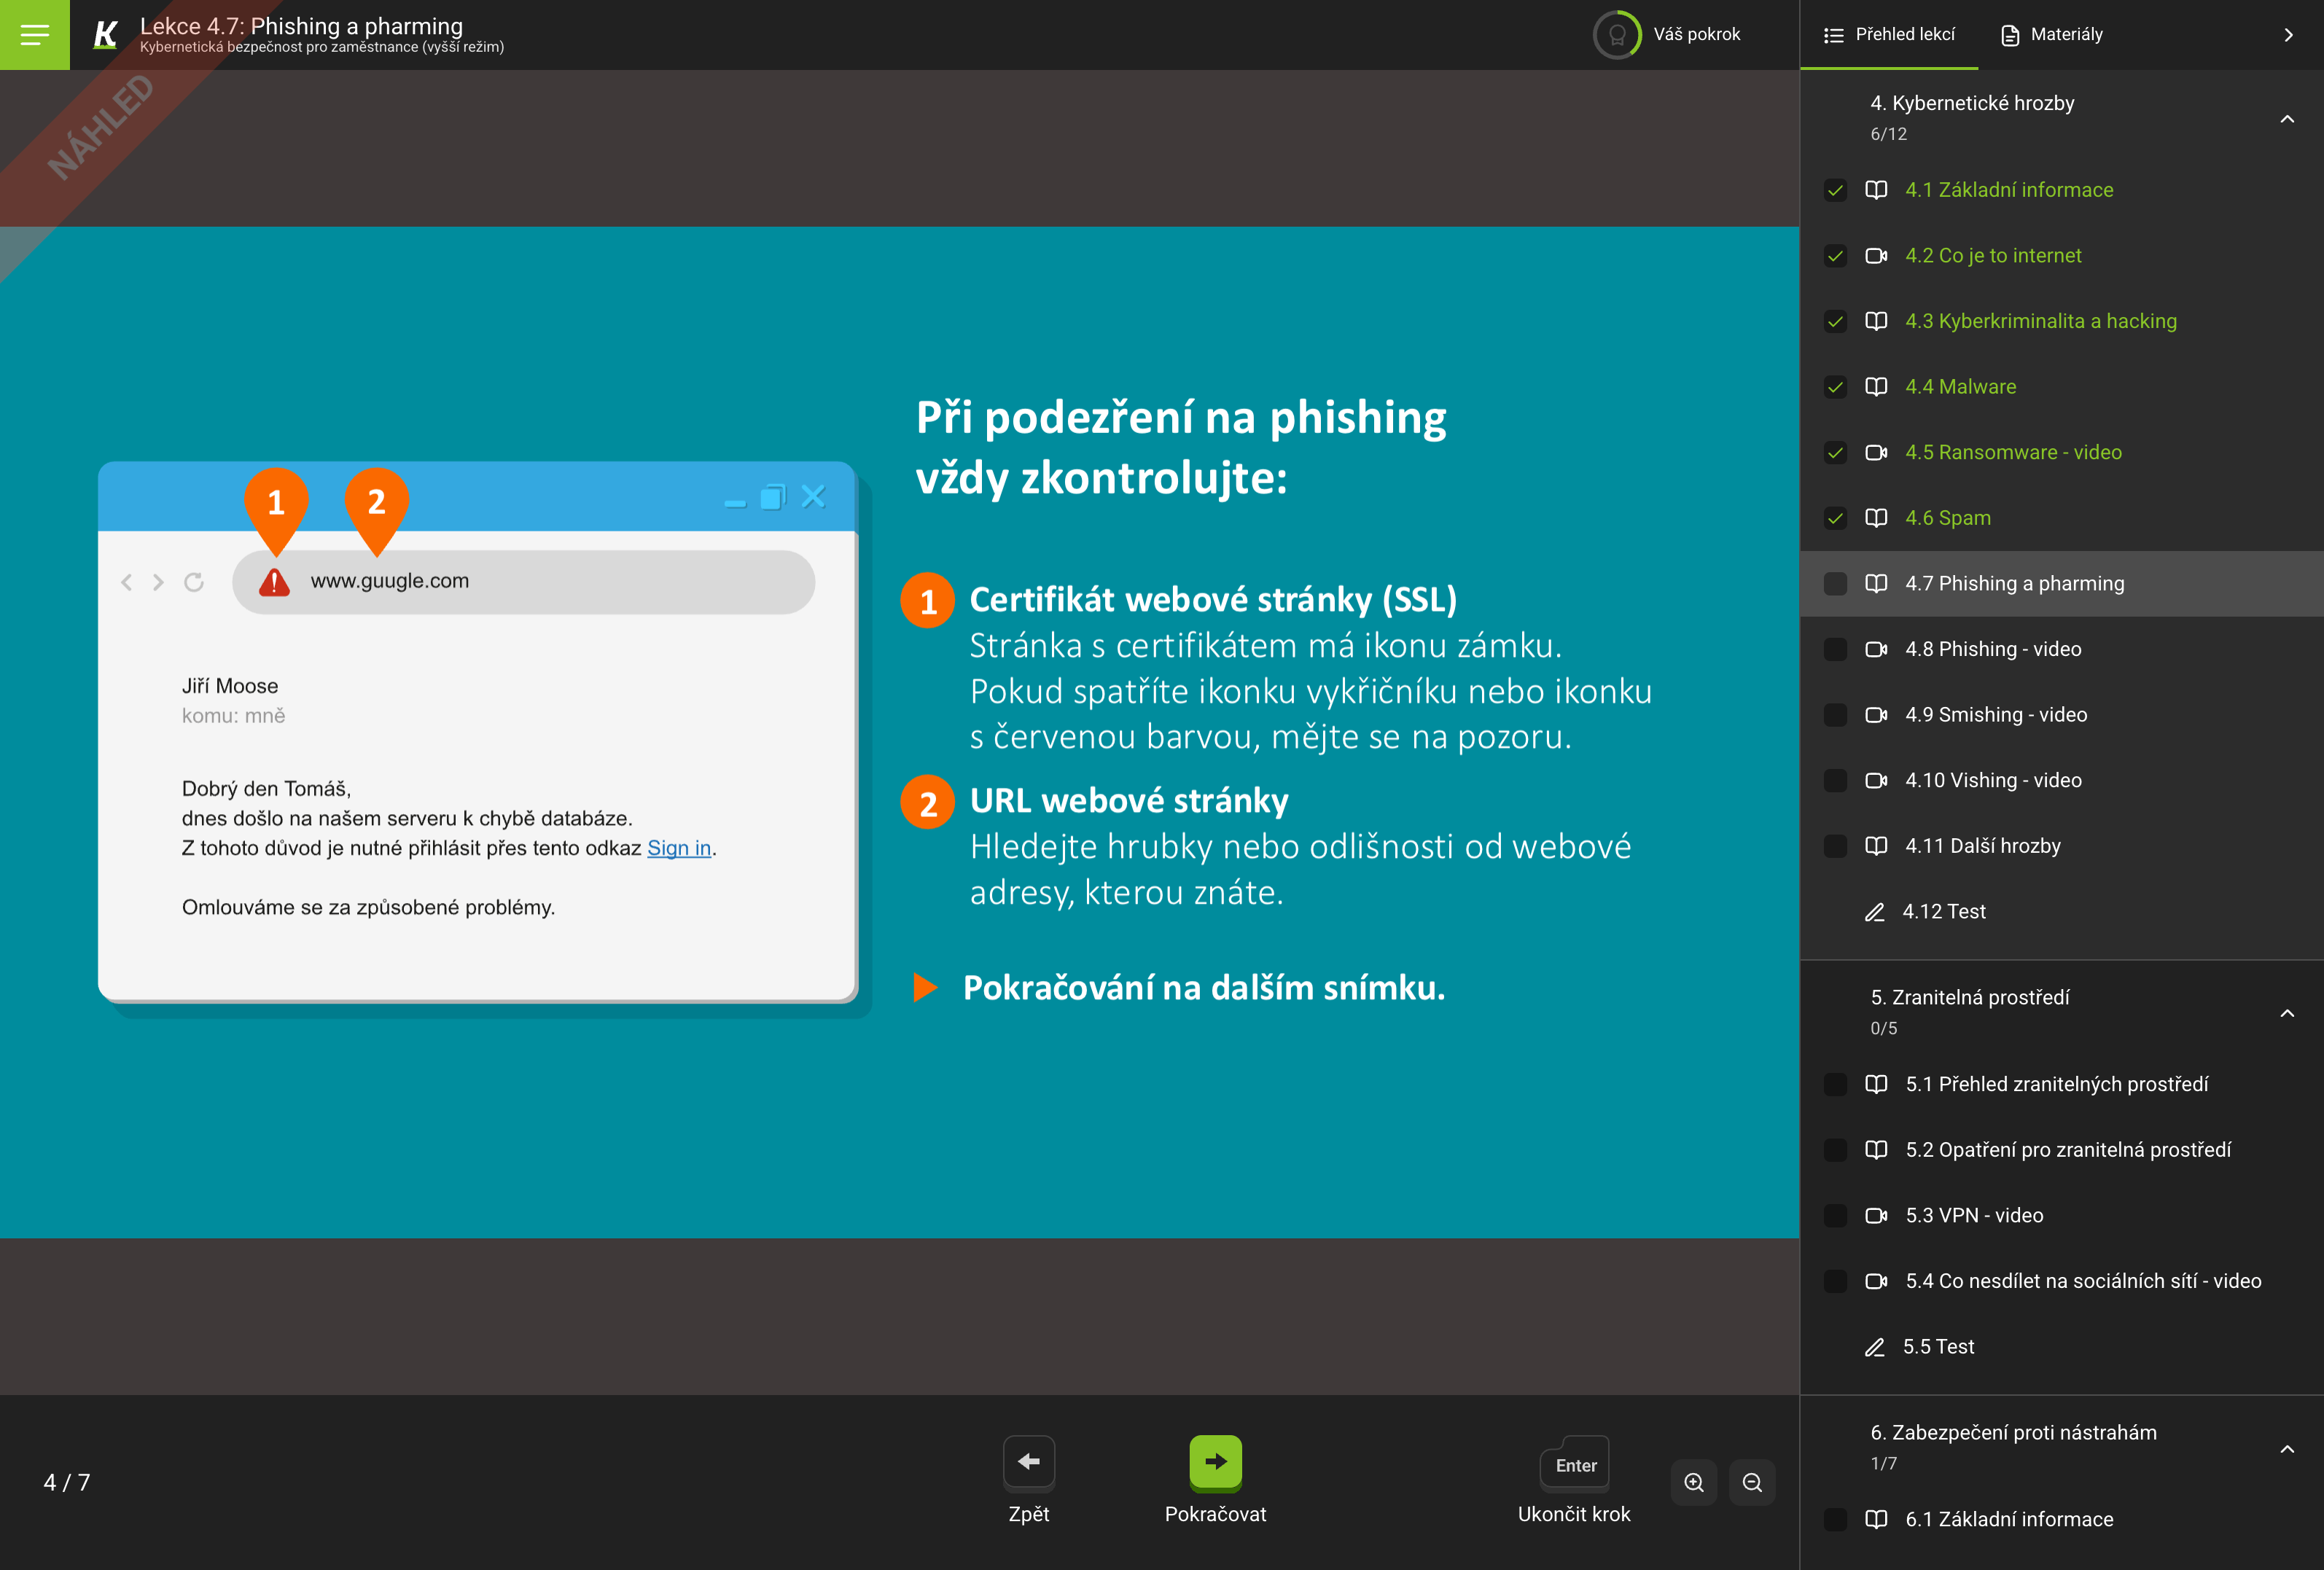Check off lesson 4.7 Phishing a pharming
The height and width of the screenshot is (1570, 2324).
click(1835, 583)
